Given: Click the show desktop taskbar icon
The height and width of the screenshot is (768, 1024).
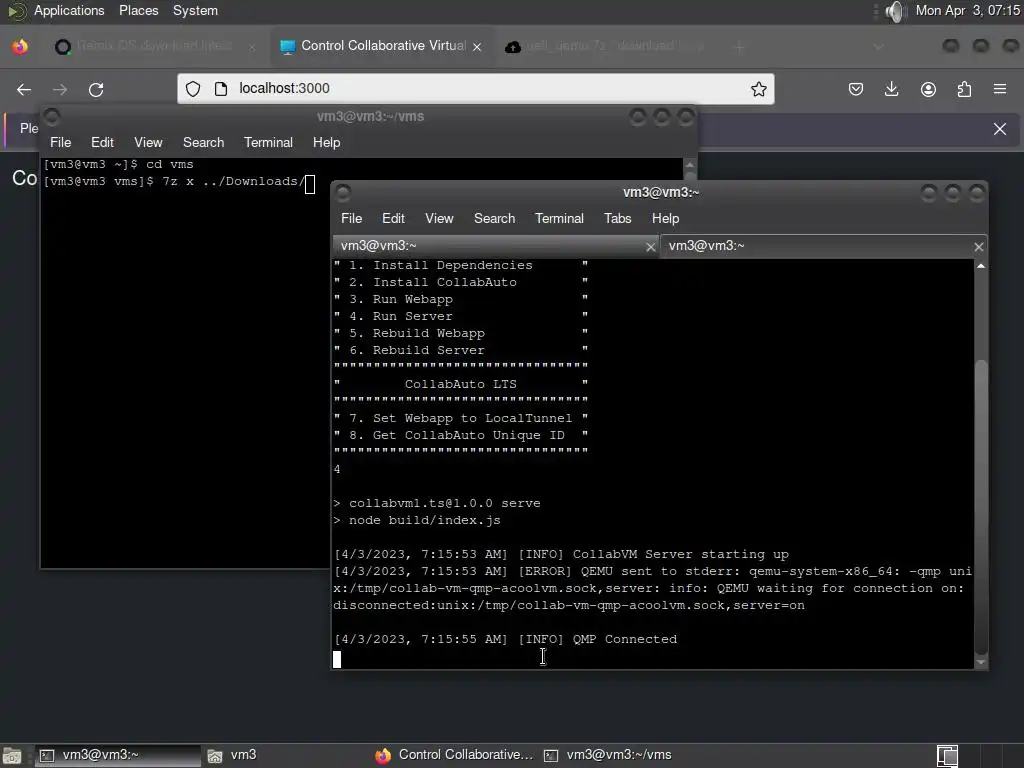Looking at the screenshot, I should pos(12,756).
